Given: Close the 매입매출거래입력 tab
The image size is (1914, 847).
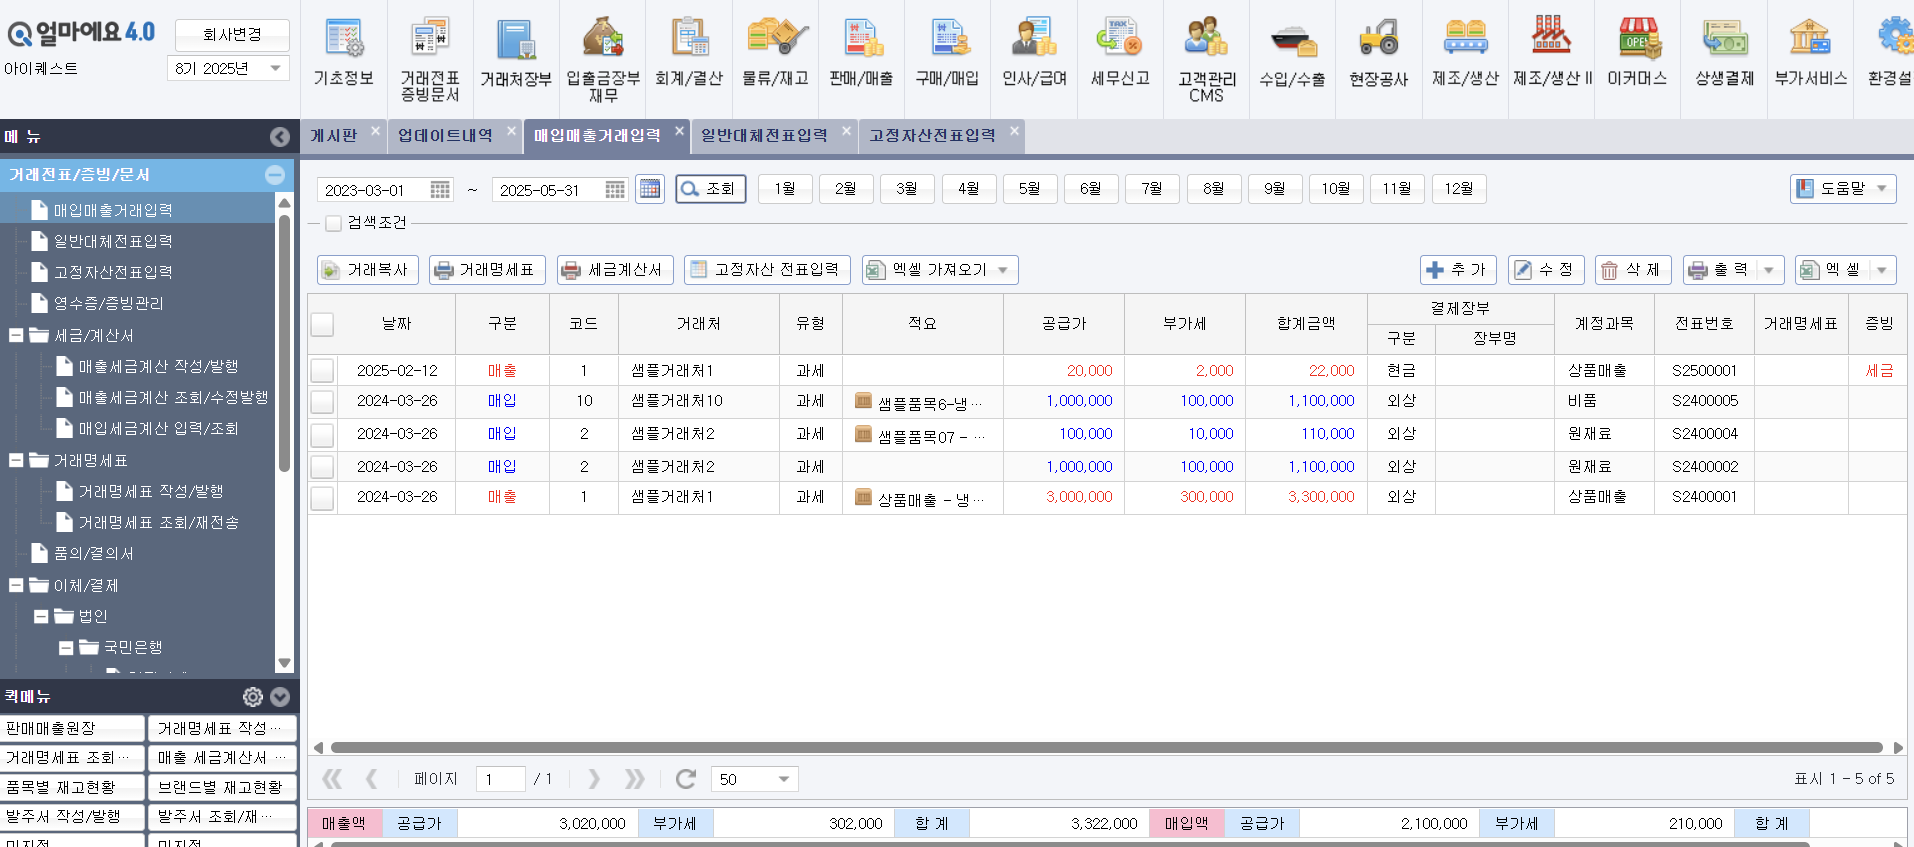Looking at the screenshot, I should tap(679, 130).
